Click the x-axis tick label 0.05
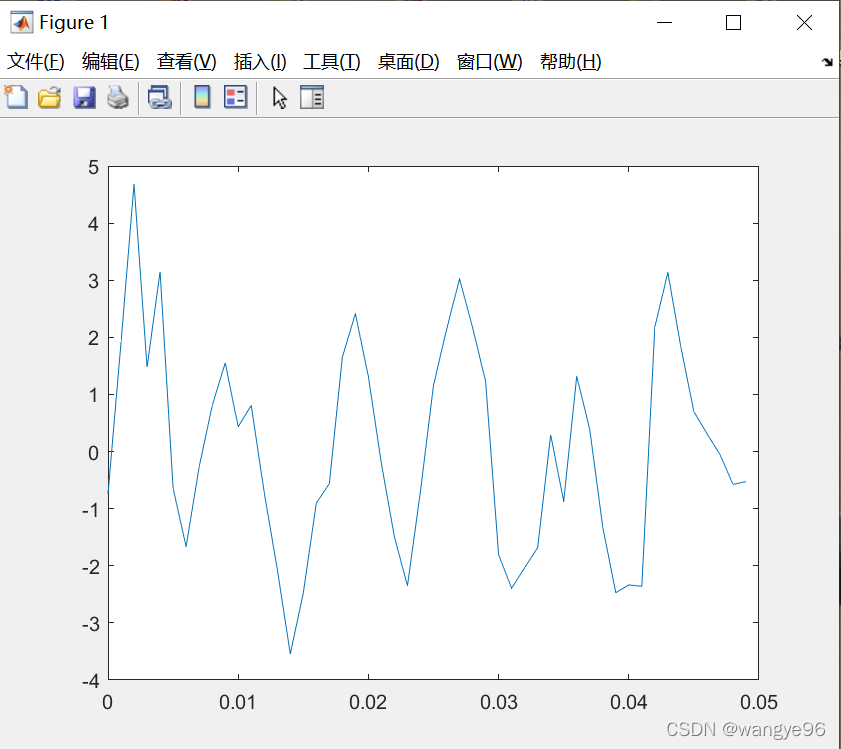 [758, 702]
